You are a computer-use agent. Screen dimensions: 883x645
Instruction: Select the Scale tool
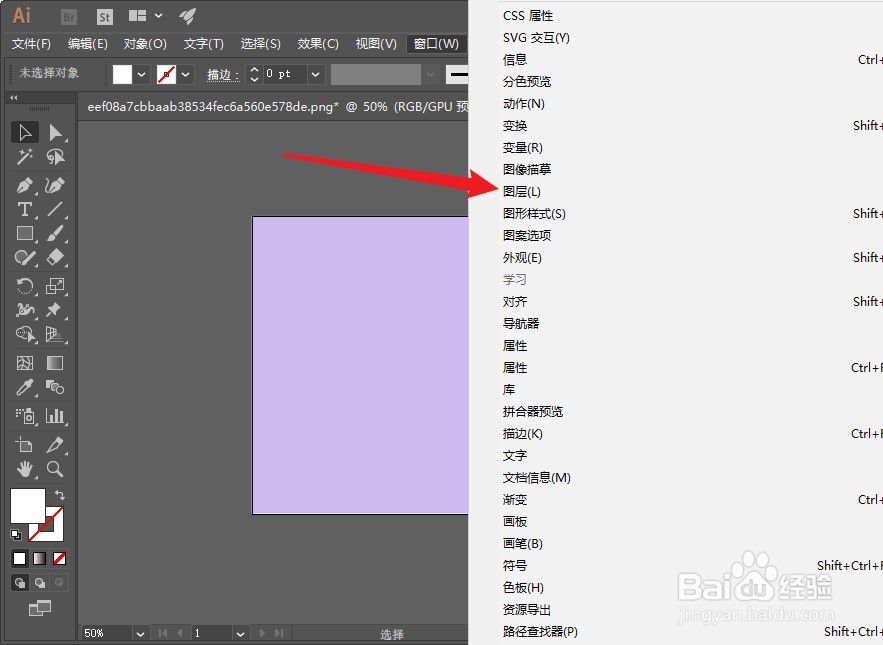tap(55, 286)
